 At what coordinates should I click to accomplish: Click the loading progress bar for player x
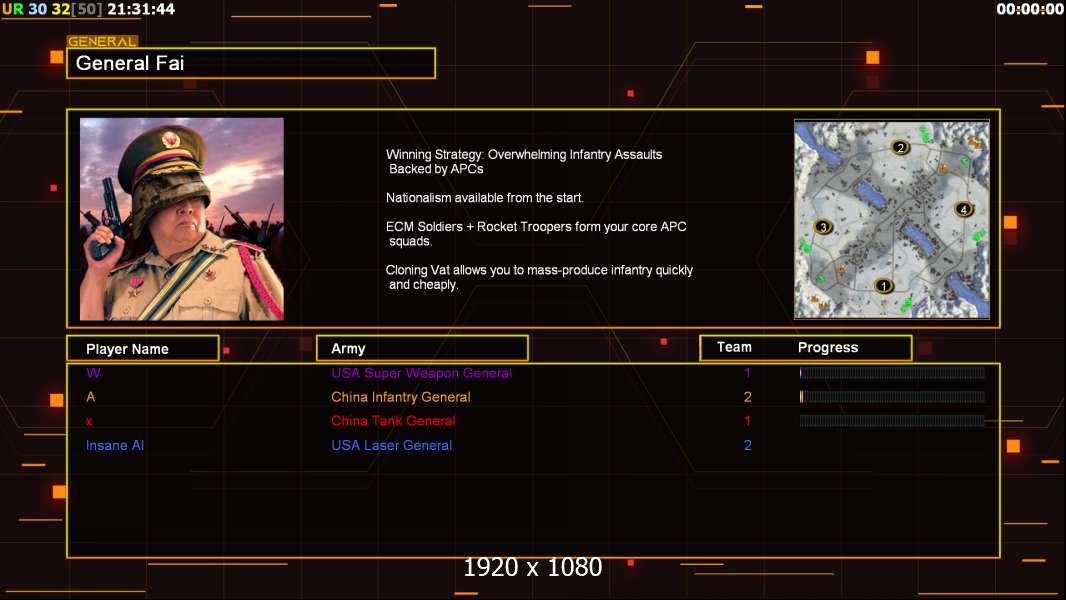[891, 421]
